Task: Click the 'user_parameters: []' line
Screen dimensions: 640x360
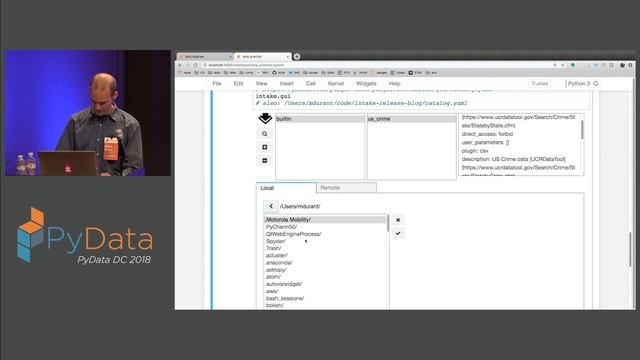Action: (x=485, y=142)
